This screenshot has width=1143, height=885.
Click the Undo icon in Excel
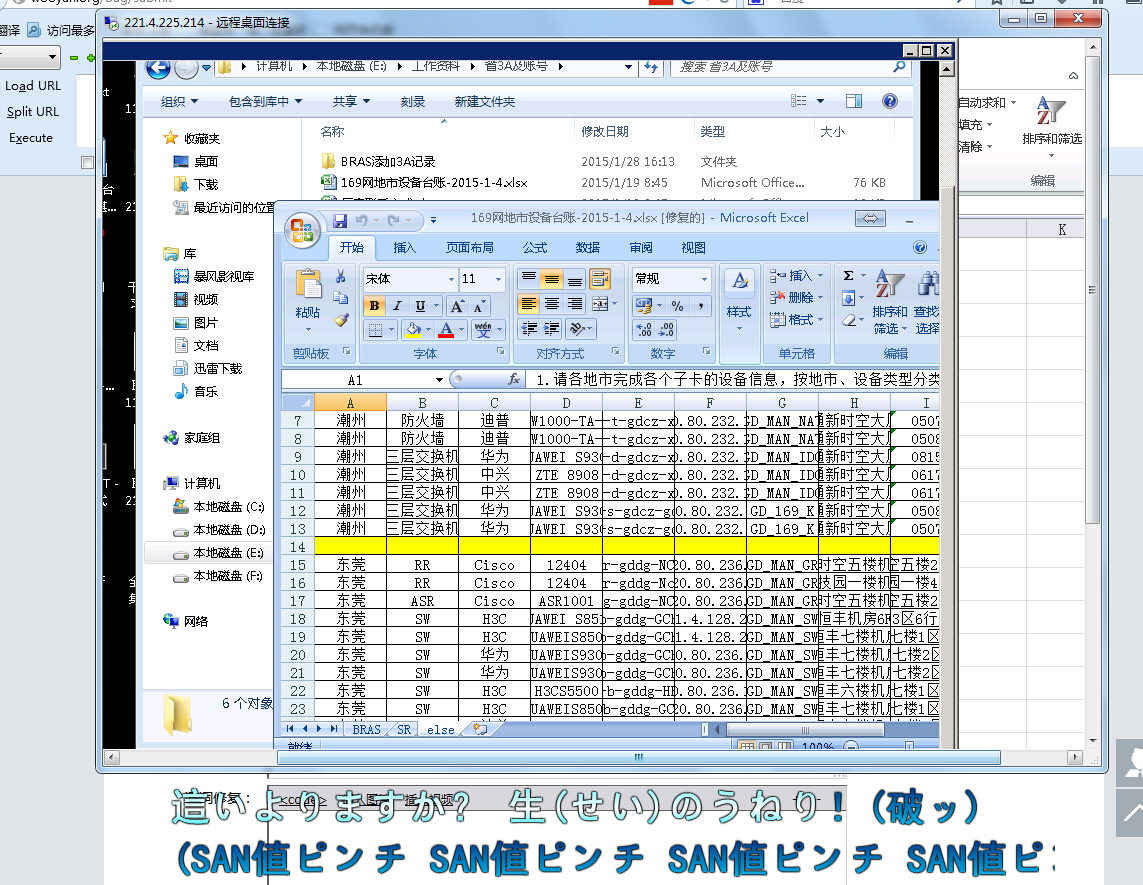tap(362, 220)
